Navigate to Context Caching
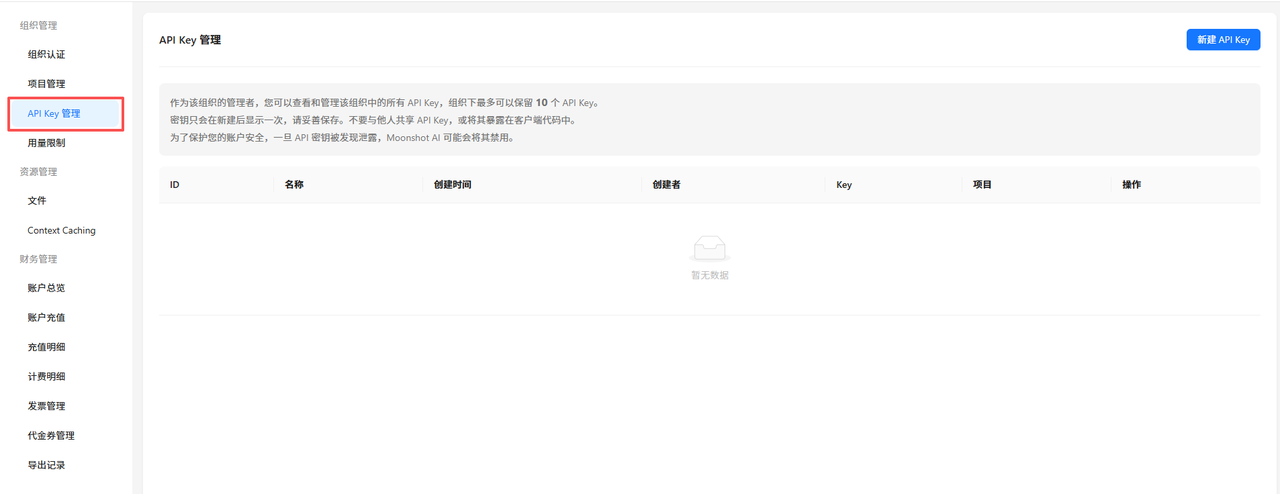Viewport: 1280px width, 494px height. point(61,231)
